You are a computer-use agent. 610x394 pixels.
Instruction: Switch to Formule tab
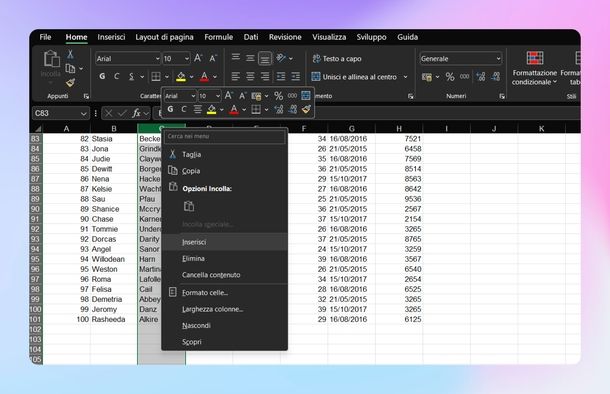click(219, 37)
